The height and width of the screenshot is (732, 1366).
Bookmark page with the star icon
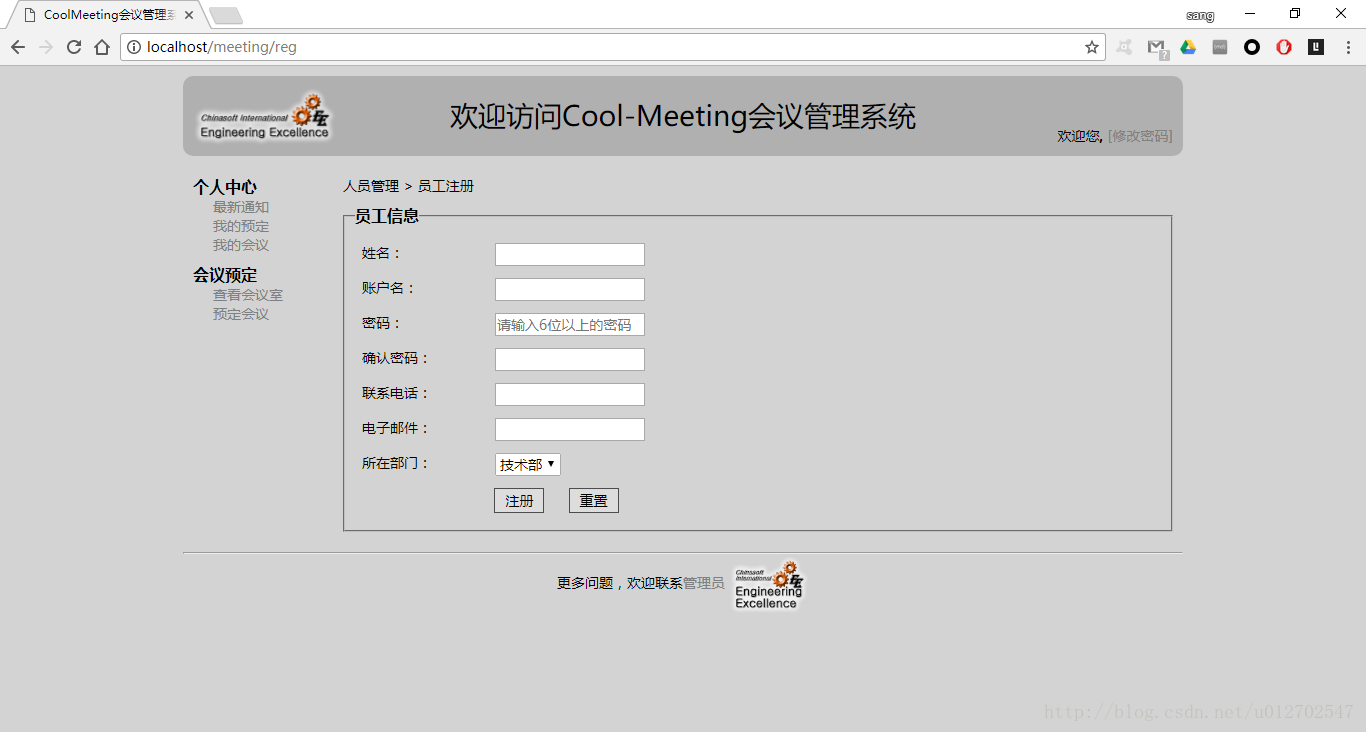tap(1092, 47)
